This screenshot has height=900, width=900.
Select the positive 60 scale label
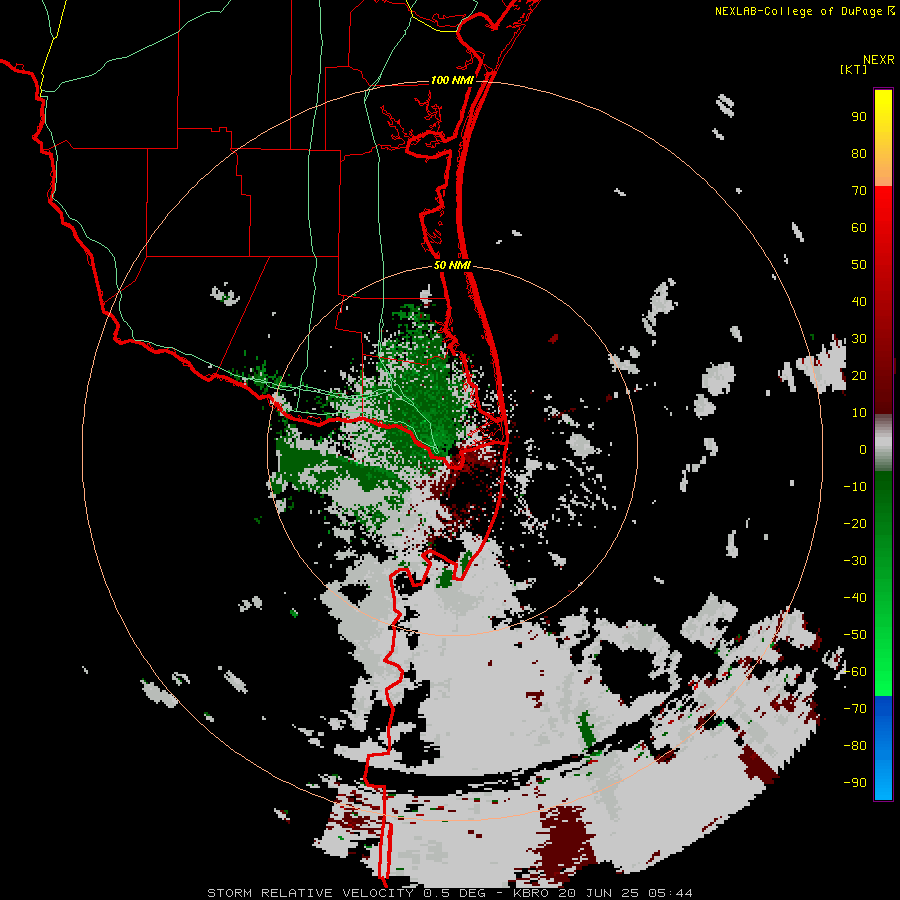(x=859, y=227)
